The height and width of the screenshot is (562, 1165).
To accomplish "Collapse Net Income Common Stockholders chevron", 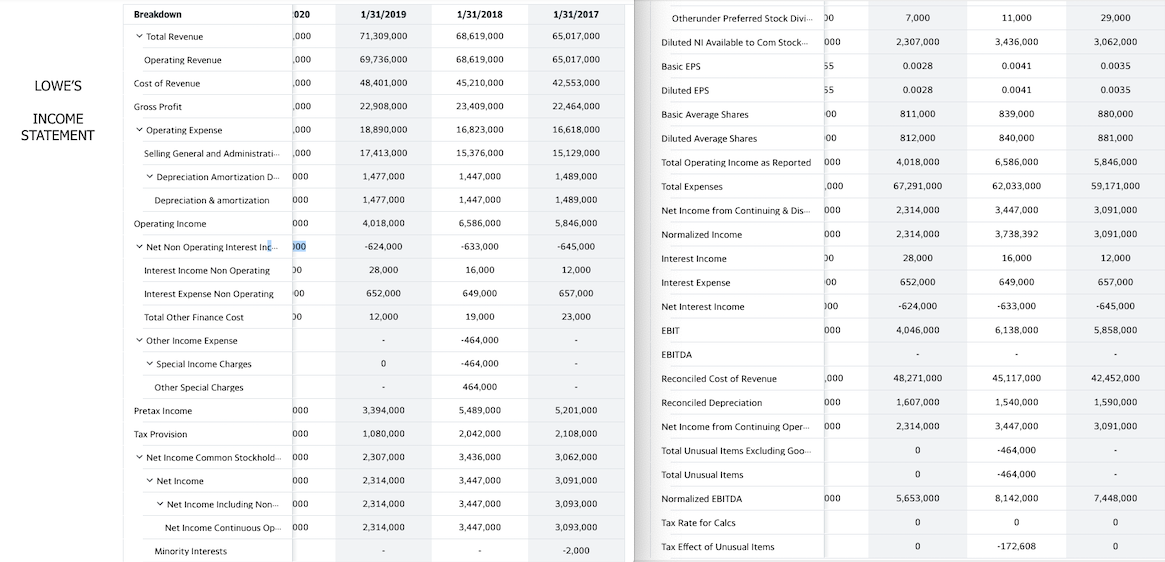I will pyautogui.click(x=139, y=457).
